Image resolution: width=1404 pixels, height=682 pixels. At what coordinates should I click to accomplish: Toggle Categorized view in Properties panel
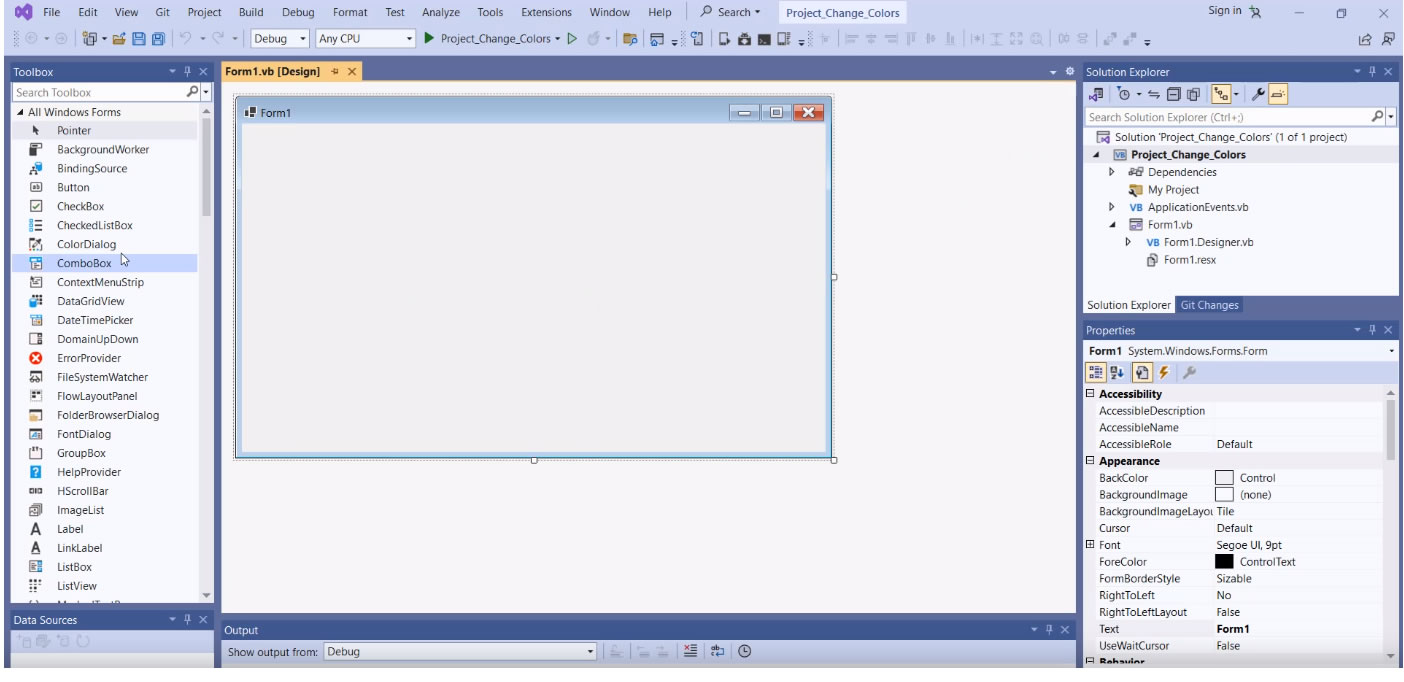pos(1096,372)
